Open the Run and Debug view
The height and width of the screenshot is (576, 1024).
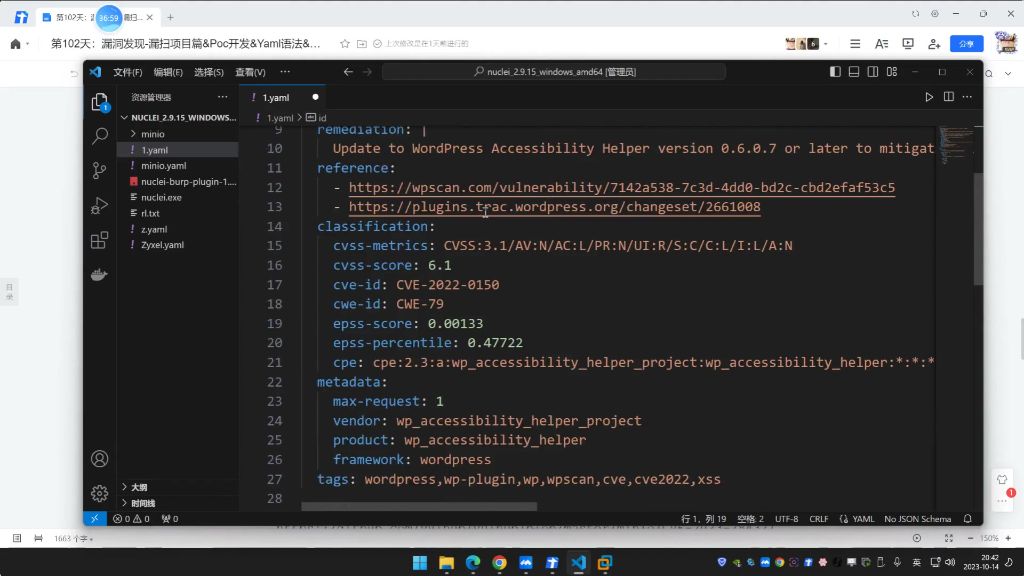tap(99, 206)
